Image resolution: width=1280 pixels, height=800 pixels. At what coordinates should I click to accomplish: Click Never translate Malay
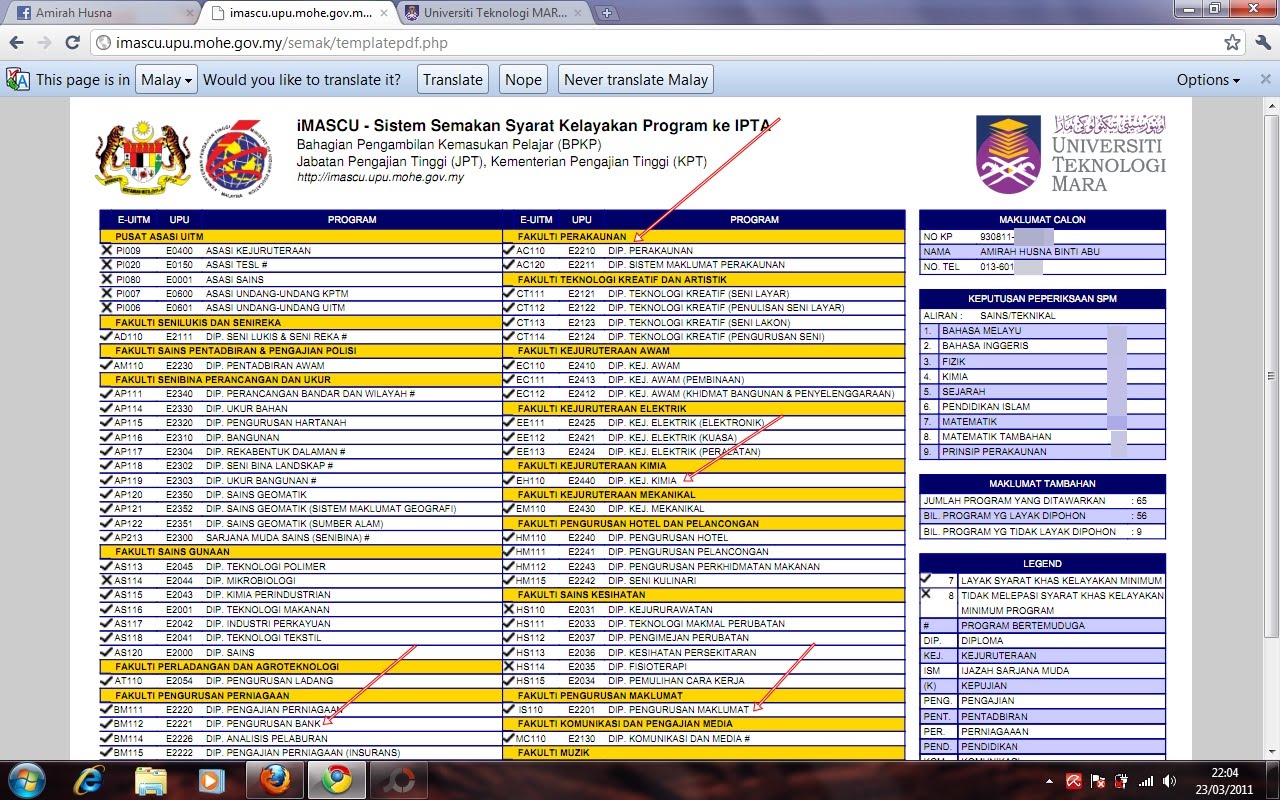pyautogui.click(x=636, y=80)
